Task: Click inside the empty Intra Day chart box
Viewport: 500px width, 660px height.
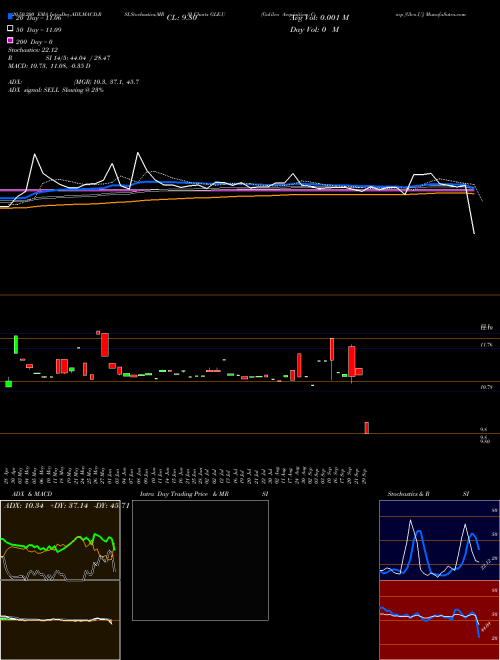Action: tap(200, 560)
